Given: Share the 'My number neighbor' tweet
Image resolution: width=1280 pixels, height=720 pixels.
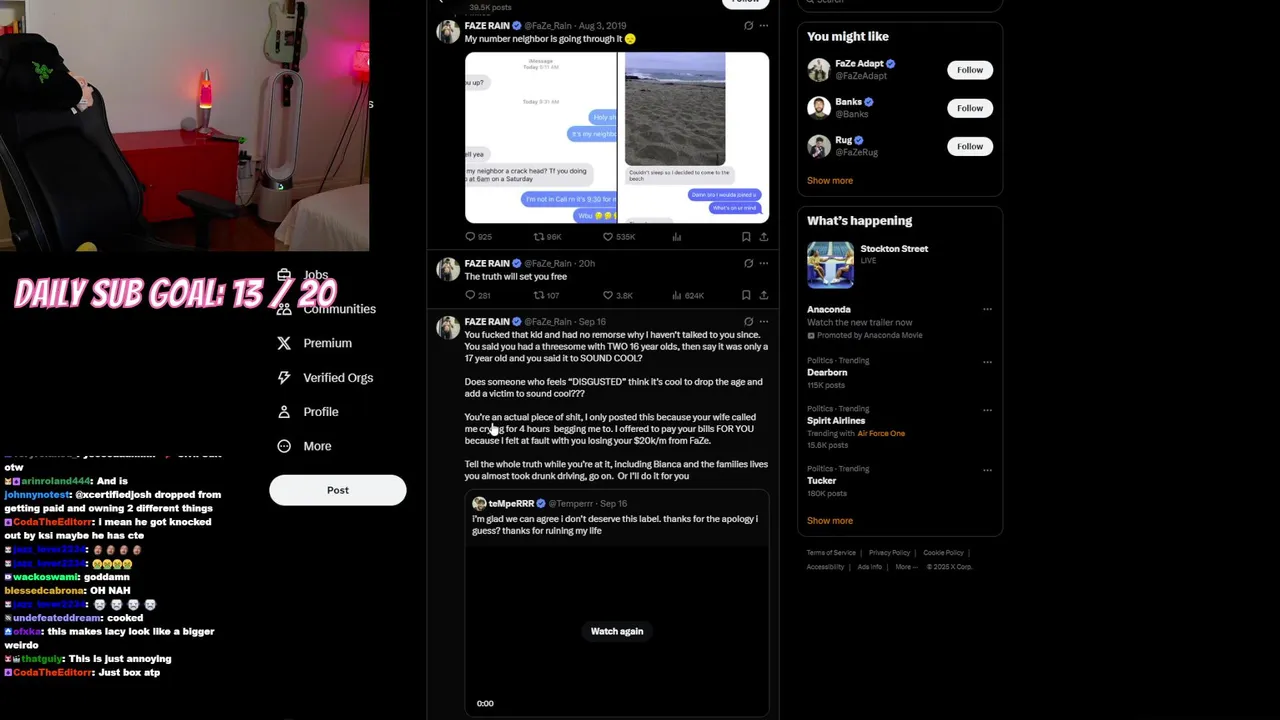Looking at the screenshot, I should (764, 237).
